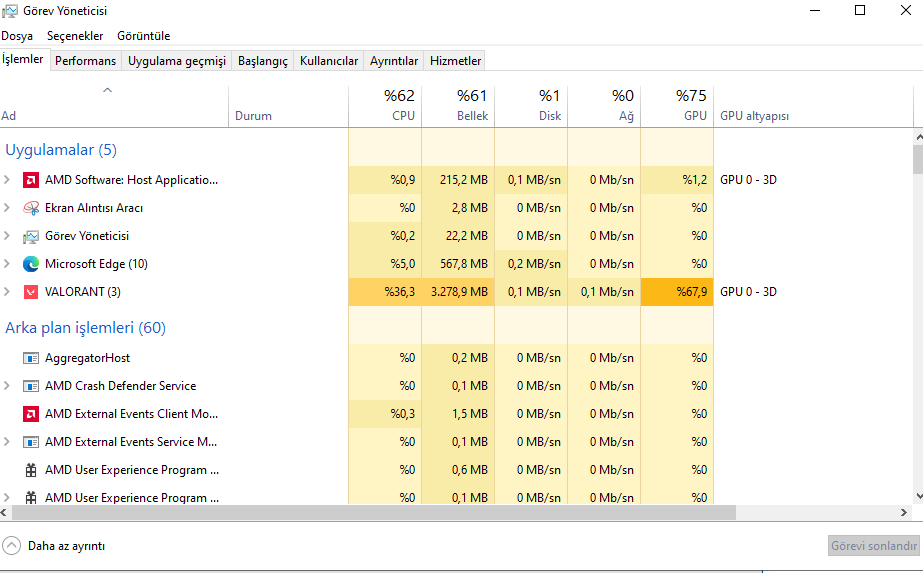The height and width of the screenshot is (573, 923).
Task: Click the VALORANT game icon
Action: tap(31, 292)
